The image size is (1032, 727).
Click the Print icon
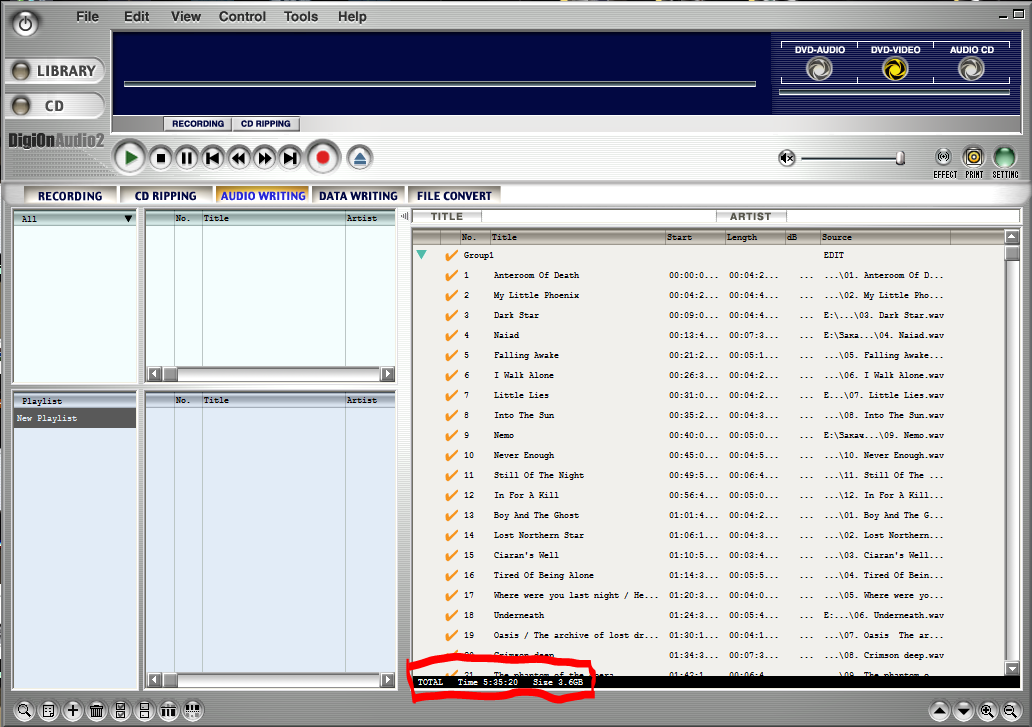973,157
